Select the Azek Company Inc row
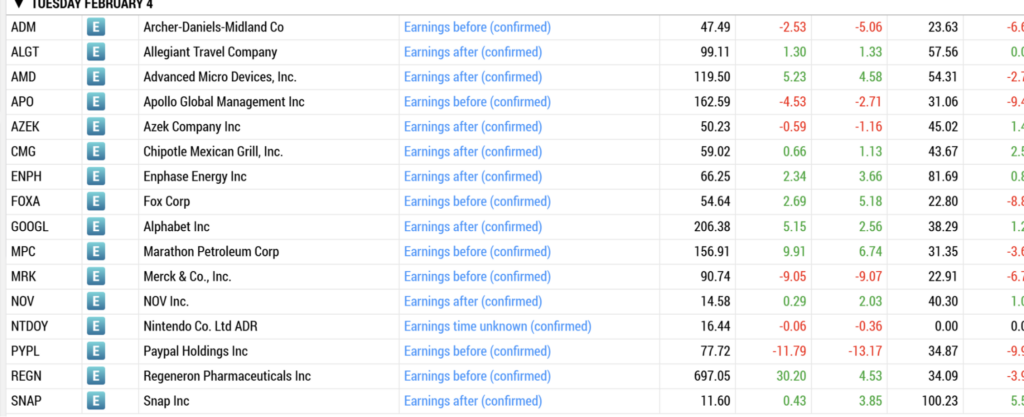The height and width of the screenshot is (417, 1024). click(x=512, y=127)
